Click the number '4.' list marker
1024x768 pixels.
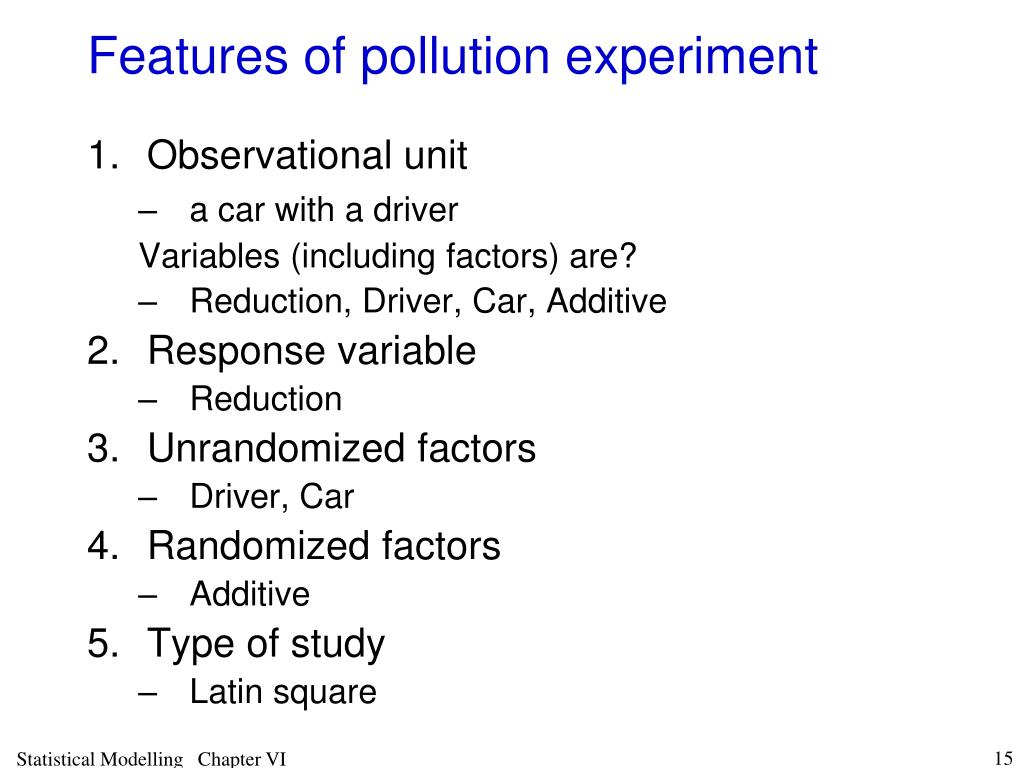(x=103, y=546)
